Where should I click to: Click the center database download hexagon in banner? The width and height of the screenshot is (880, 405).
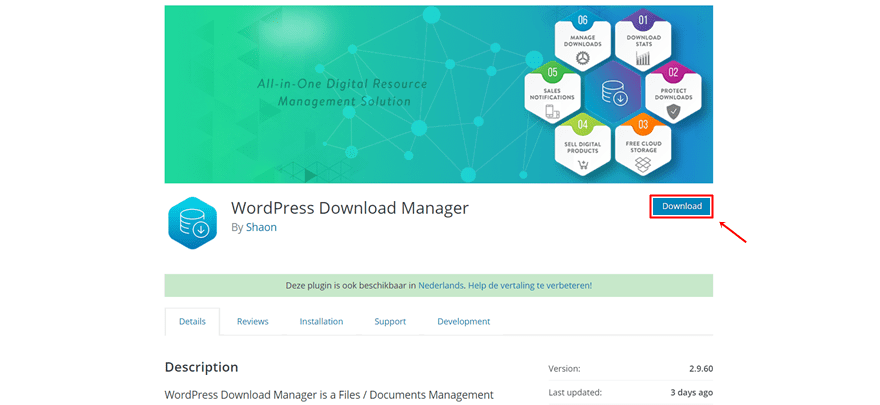(613, 93)
